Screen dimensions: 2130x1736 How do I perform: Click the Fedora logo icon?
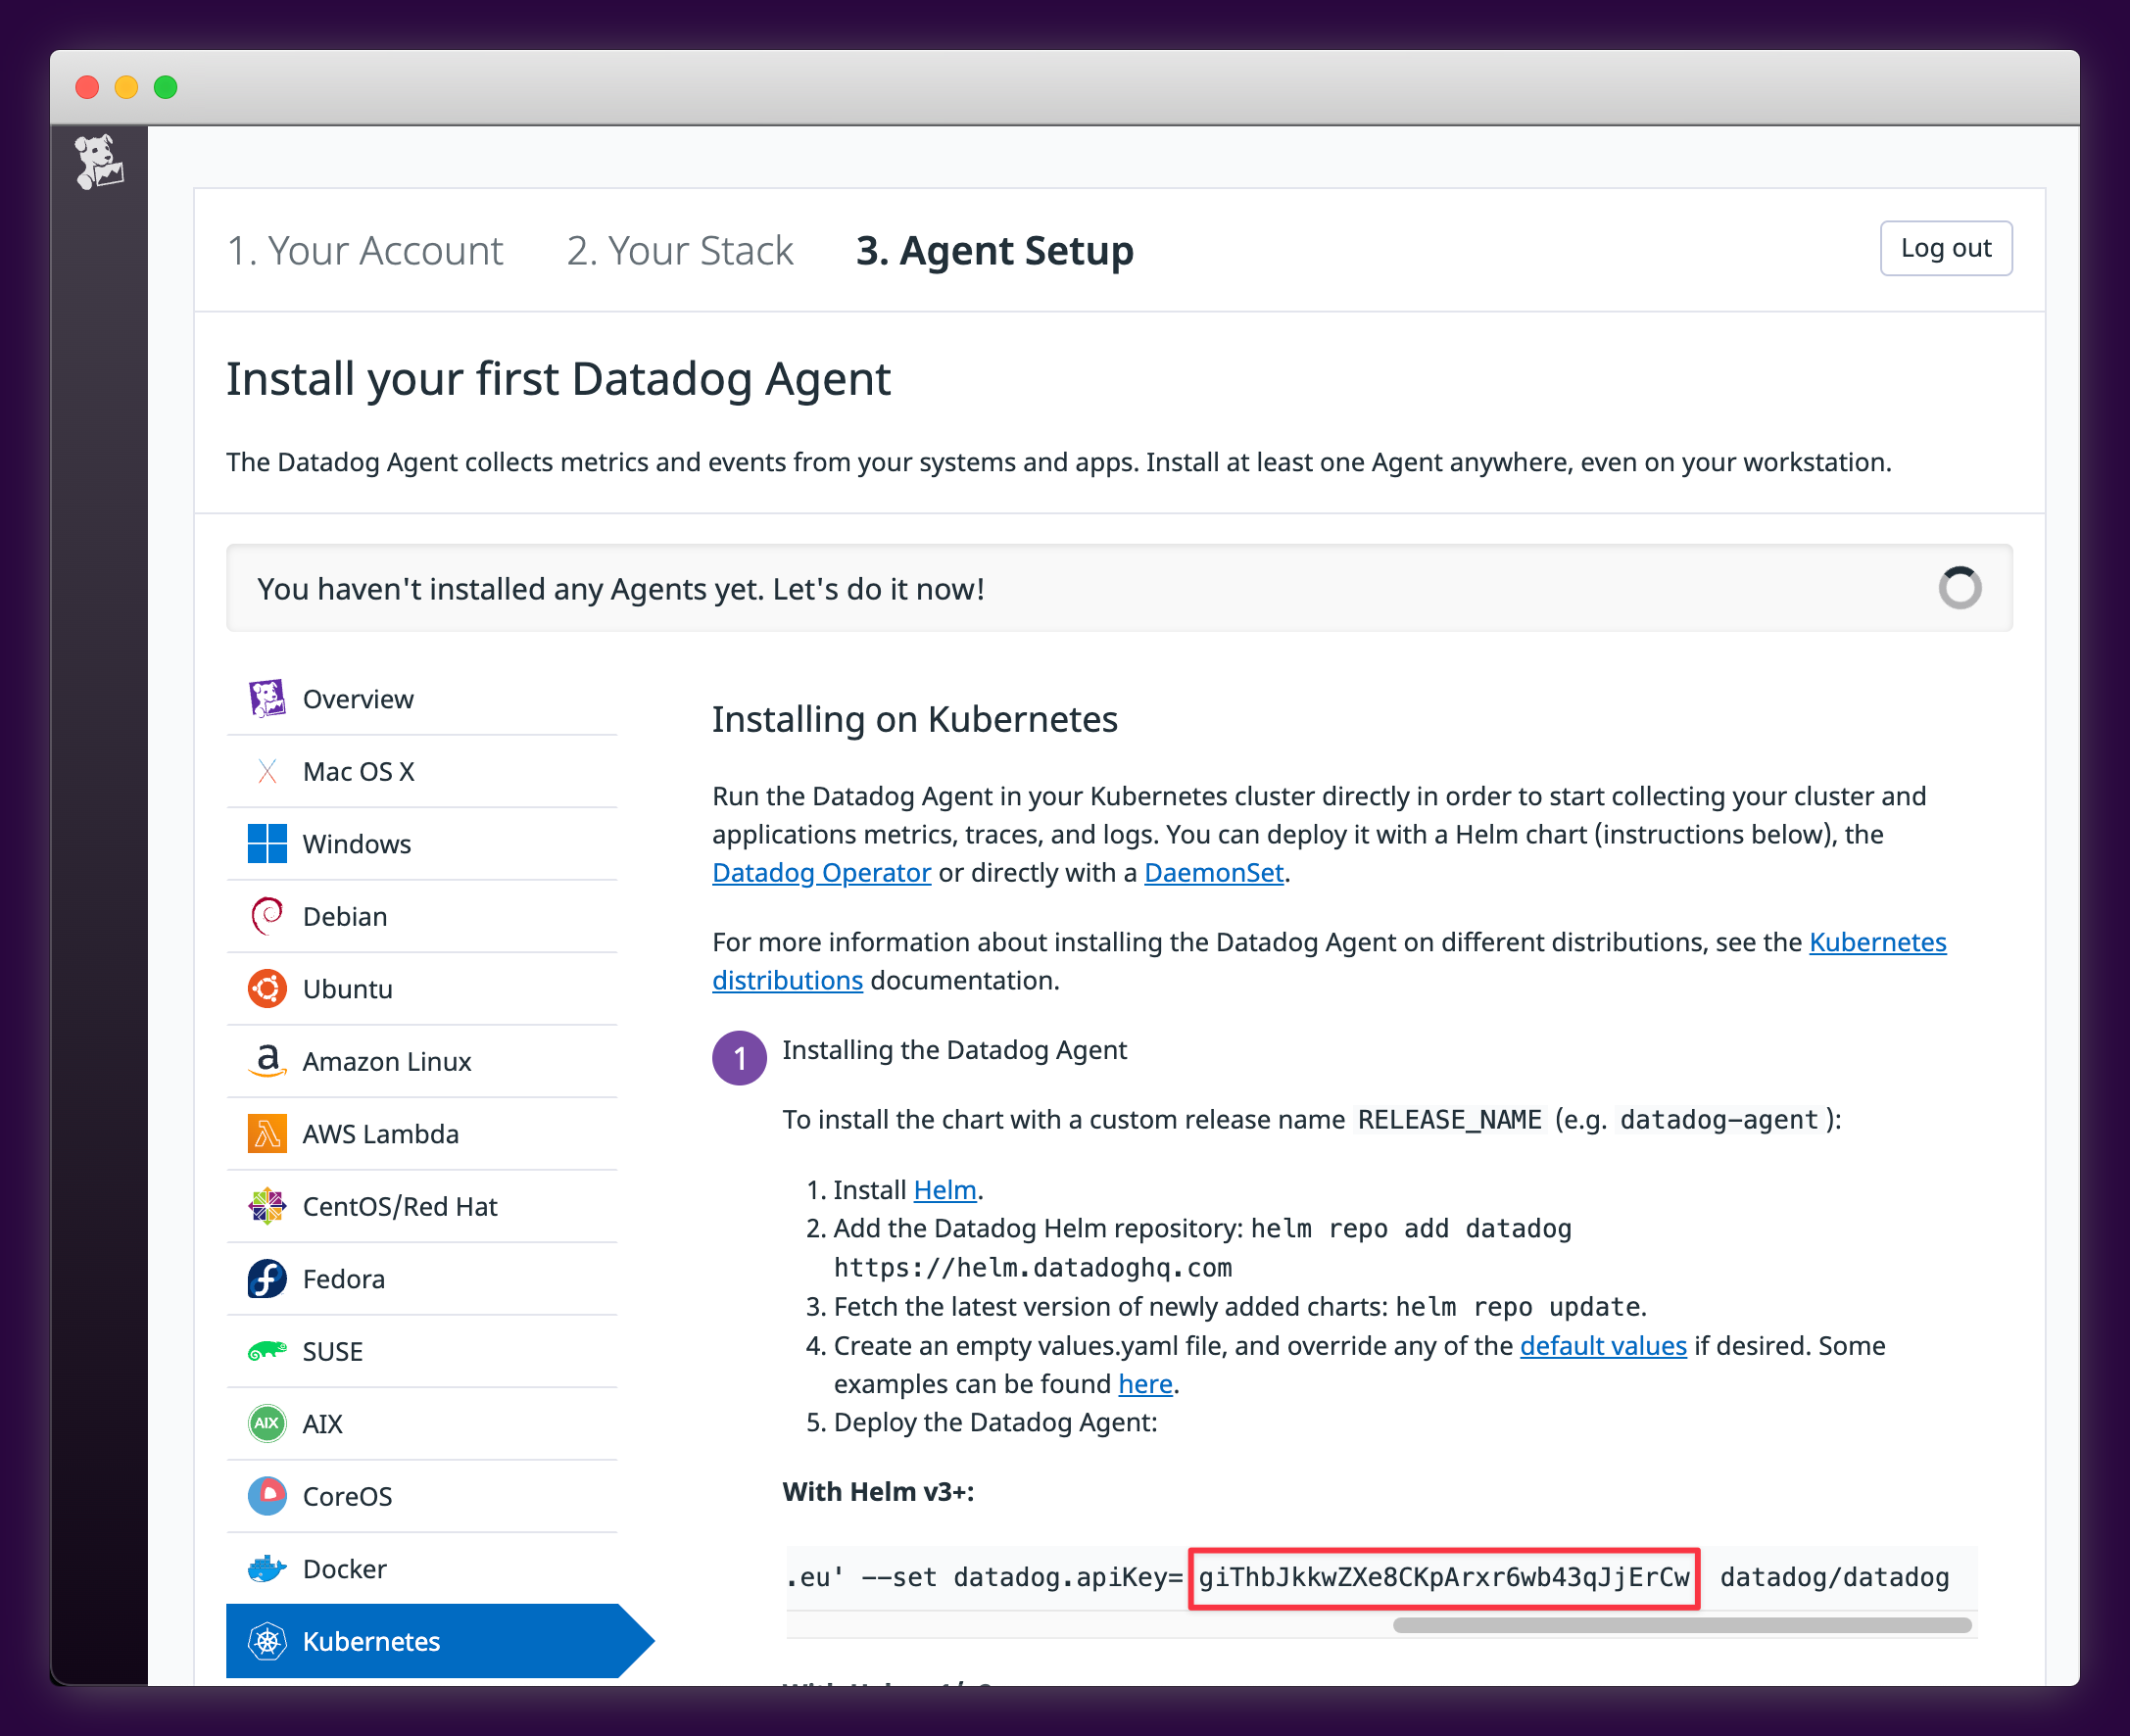coord(267,1279)
